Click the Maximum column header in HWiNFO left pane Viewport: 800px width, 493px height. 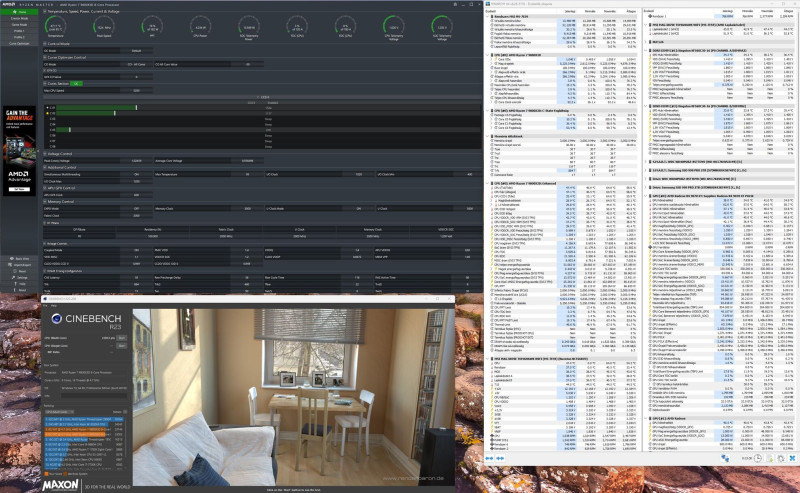(x=609, y=11)
